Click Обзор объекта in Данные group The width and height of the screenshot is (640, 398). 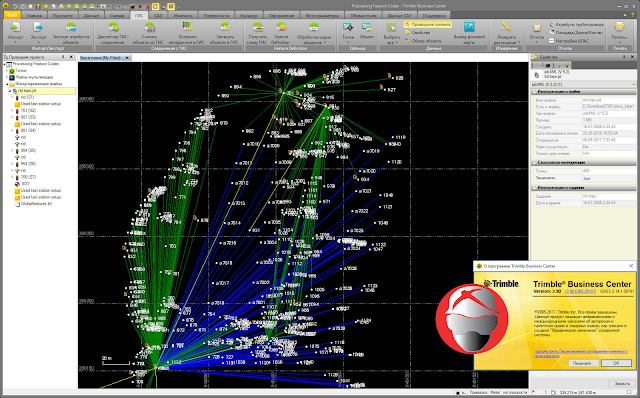click(423, 41)
